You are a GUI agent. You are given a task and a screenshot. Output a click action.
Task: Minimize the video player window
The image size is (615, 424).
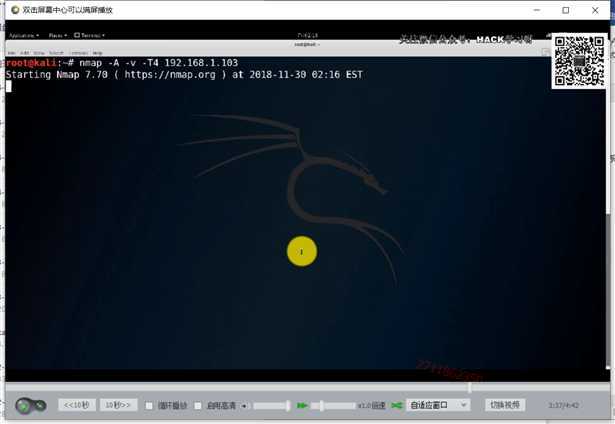[537, 10]
